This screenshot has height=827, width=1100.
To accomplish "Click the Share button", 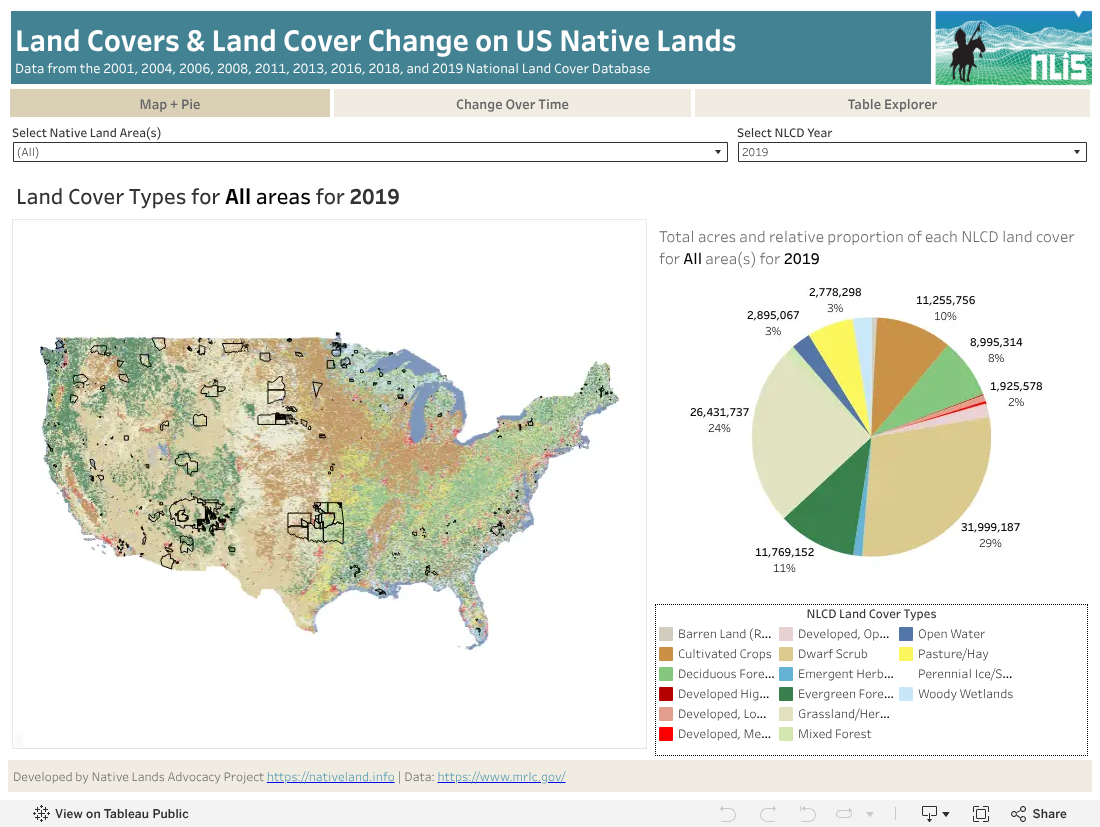I will pyautogui.click(x=1039, y=814).
